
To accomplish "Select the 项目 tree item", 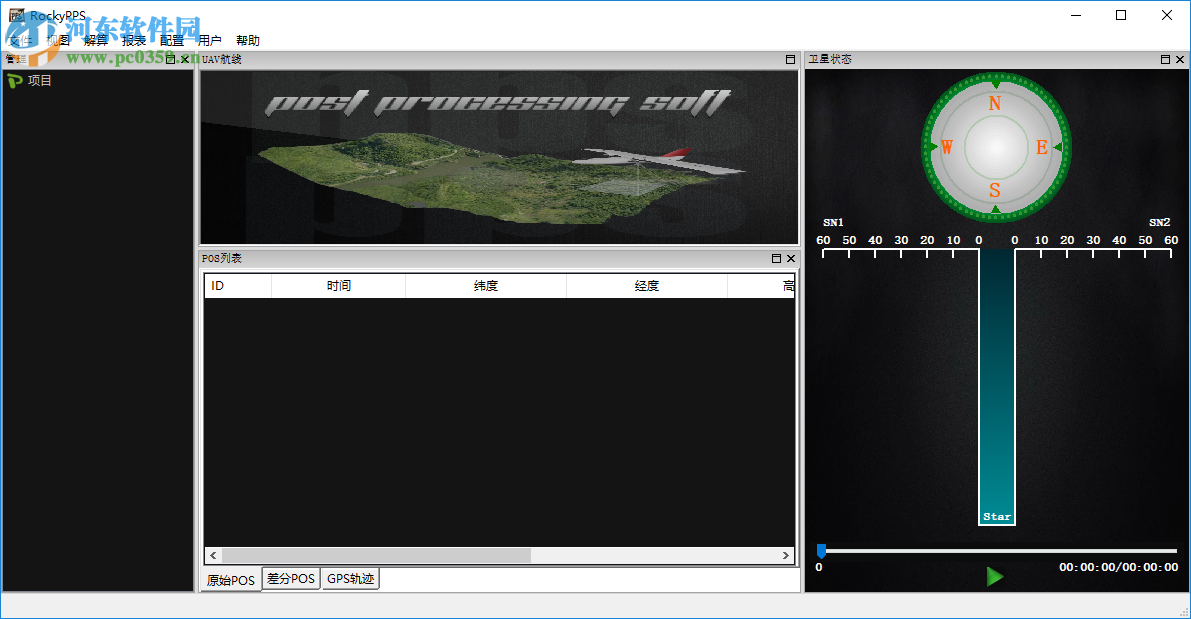I will (x=39, y=81).
